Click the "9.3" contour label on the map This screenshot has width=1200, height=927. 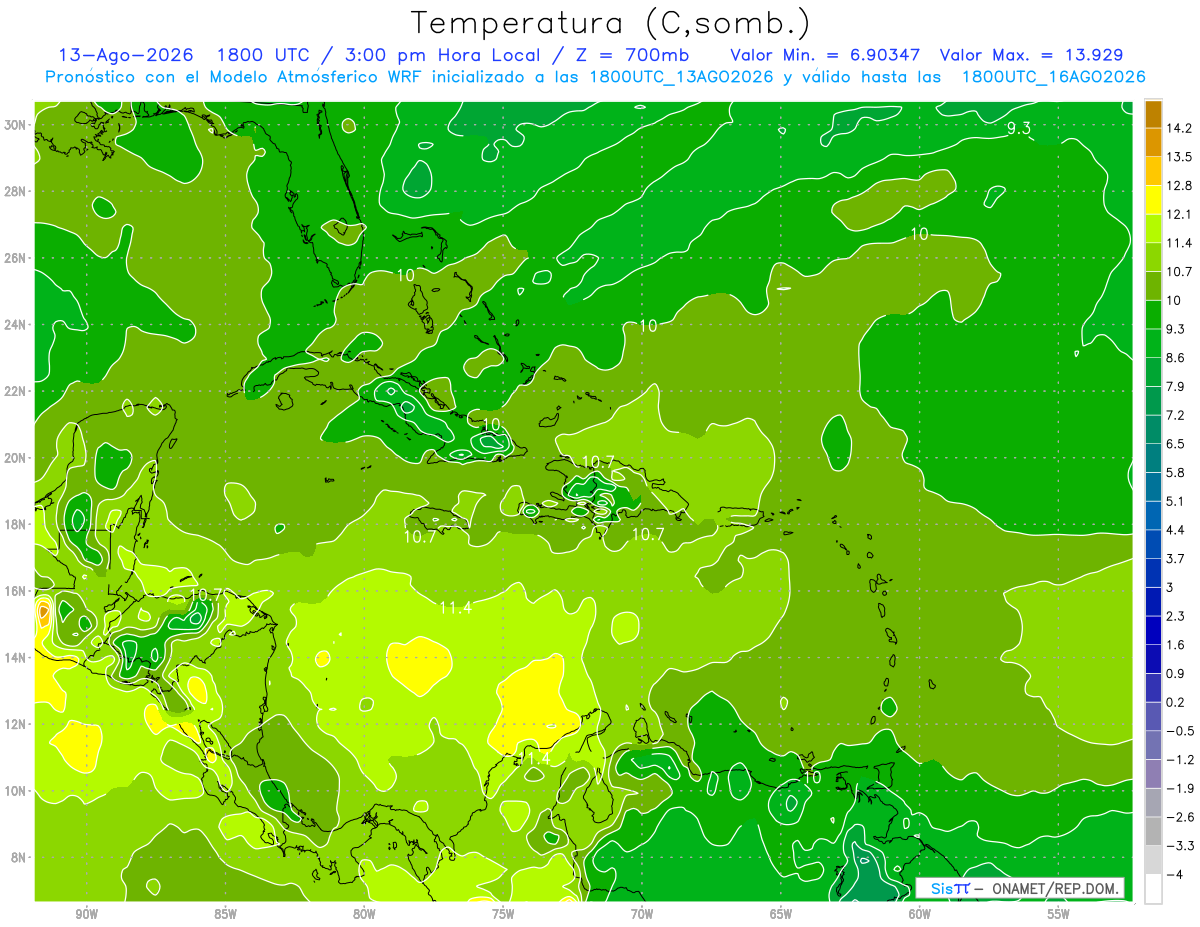(x=1018, y=127)
